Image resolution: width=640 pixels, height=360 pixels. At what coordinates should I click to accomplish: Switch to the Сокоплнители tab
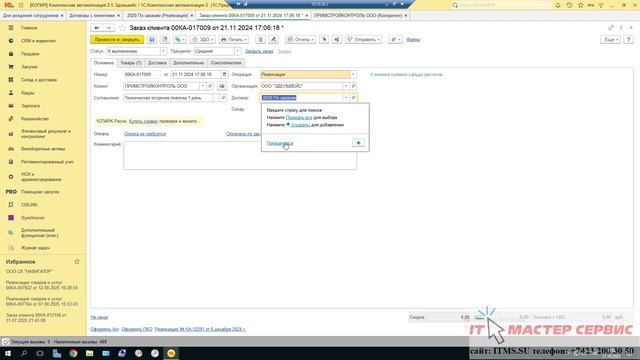pyautogui.click(x=226, y=63)
